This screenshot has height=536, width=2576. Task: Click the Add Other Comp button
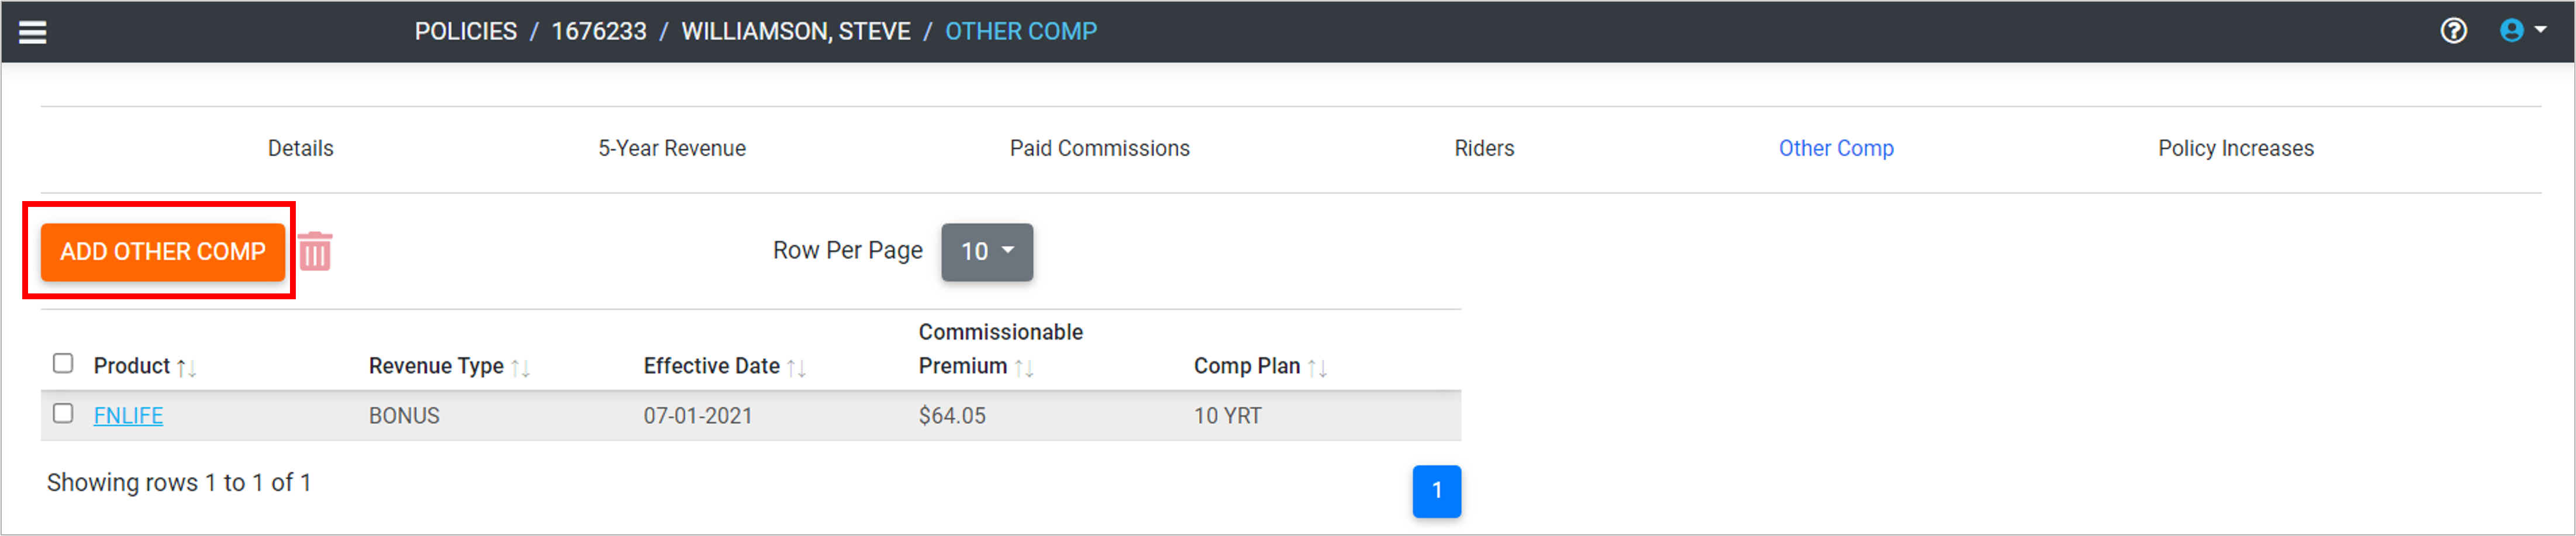(x=163, y=252)
